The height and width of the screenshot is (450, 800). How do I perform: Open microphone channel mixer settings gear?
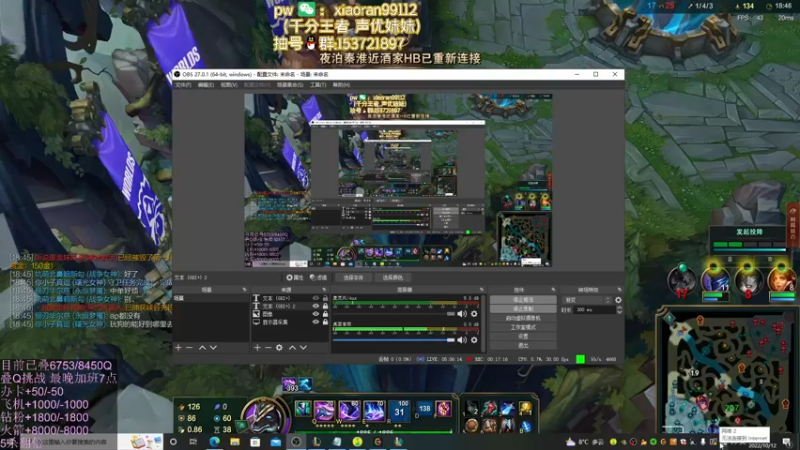(x=474, y=314)
